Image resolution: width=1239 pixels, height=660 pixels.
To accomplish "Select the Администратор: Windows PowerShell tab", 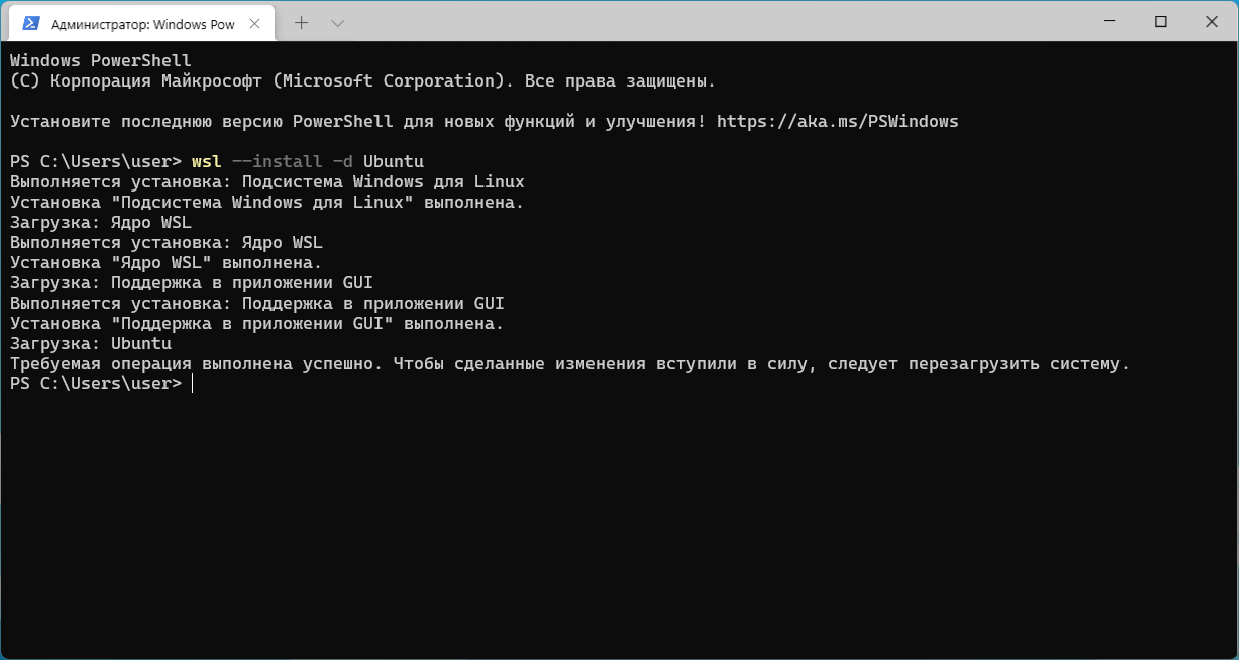I will click(142, 23).
